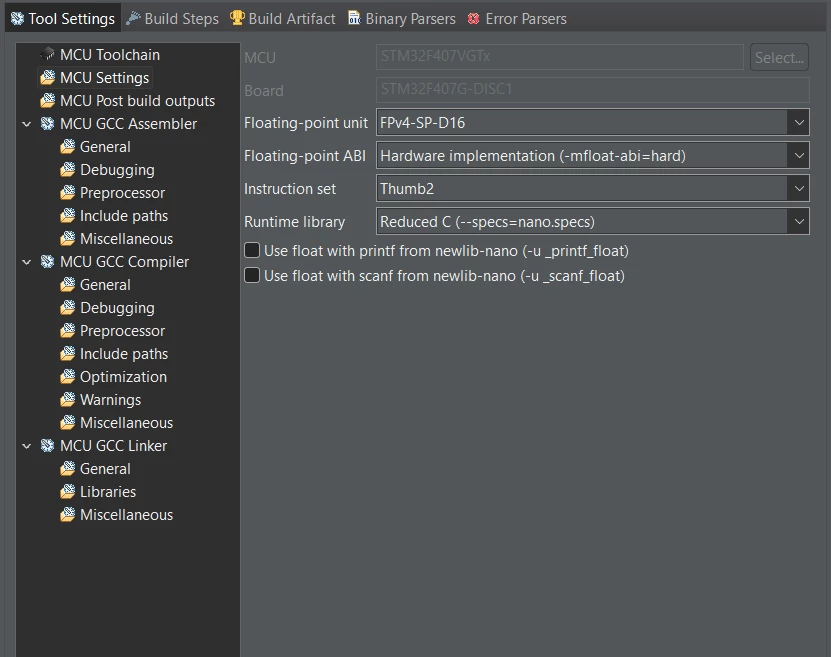Switch to the Build Steps tab
The width and height of the screenshot is (831, 657).
(x=172, y=19)
